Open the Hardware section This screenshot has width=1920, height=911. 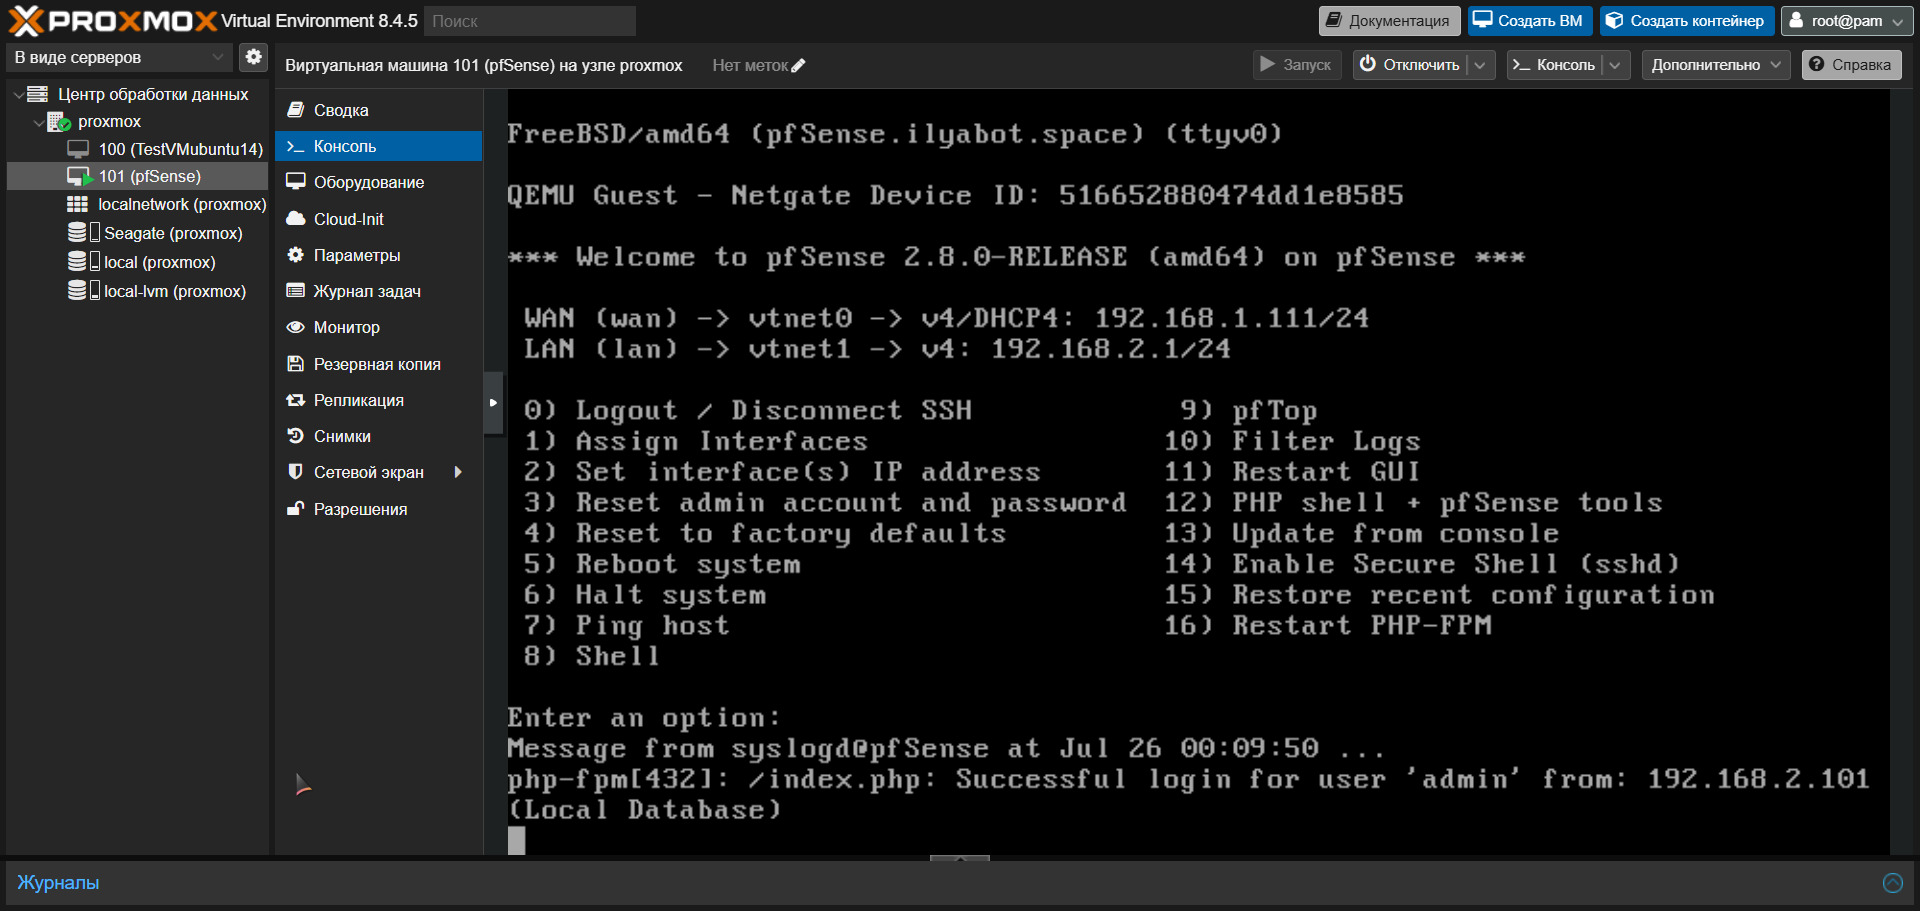click(378, 182)
